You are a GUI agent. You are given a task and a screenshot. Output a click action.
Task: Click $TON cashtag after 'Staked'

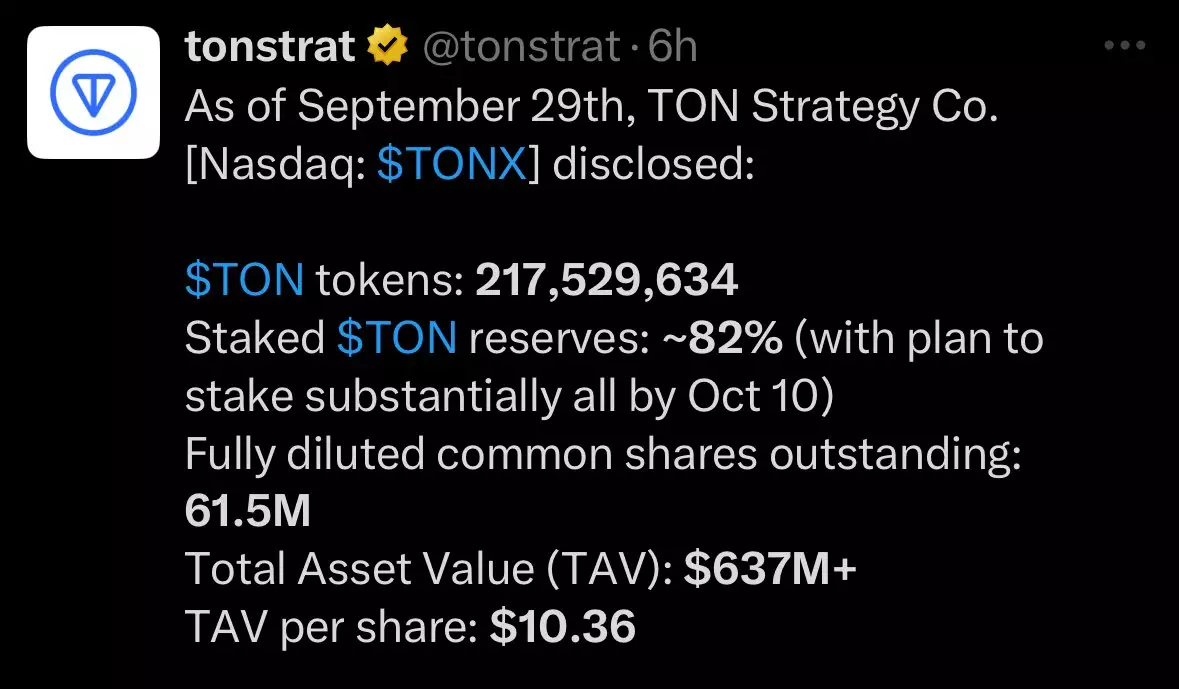point(397,340)
